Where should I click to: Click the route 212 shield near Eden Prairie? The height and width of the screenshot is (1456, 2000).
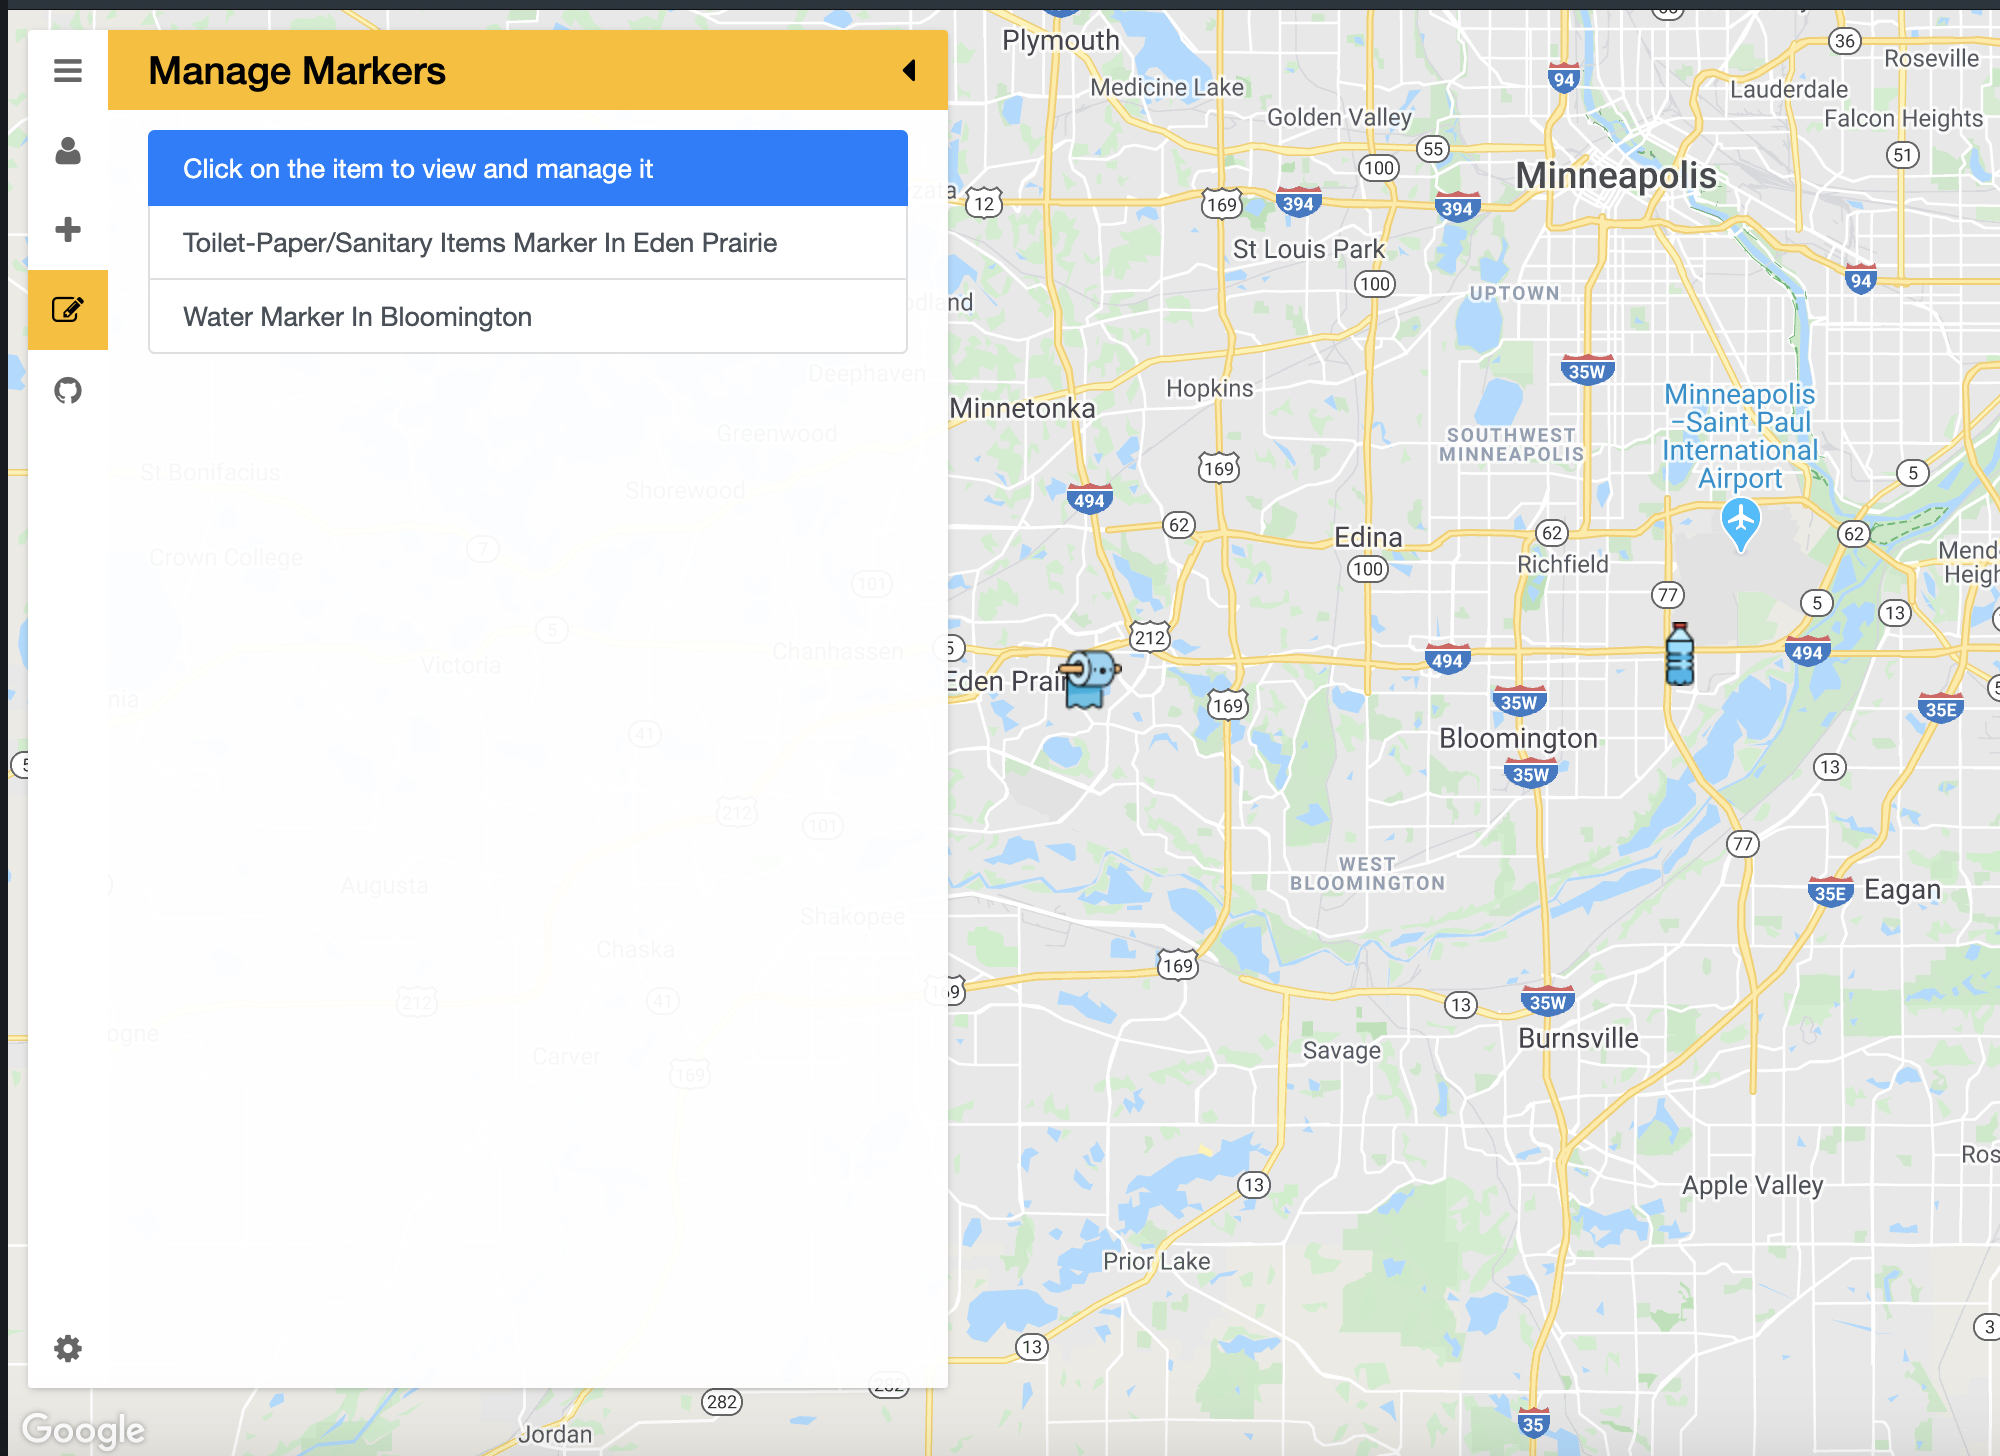coord(1149,637)
